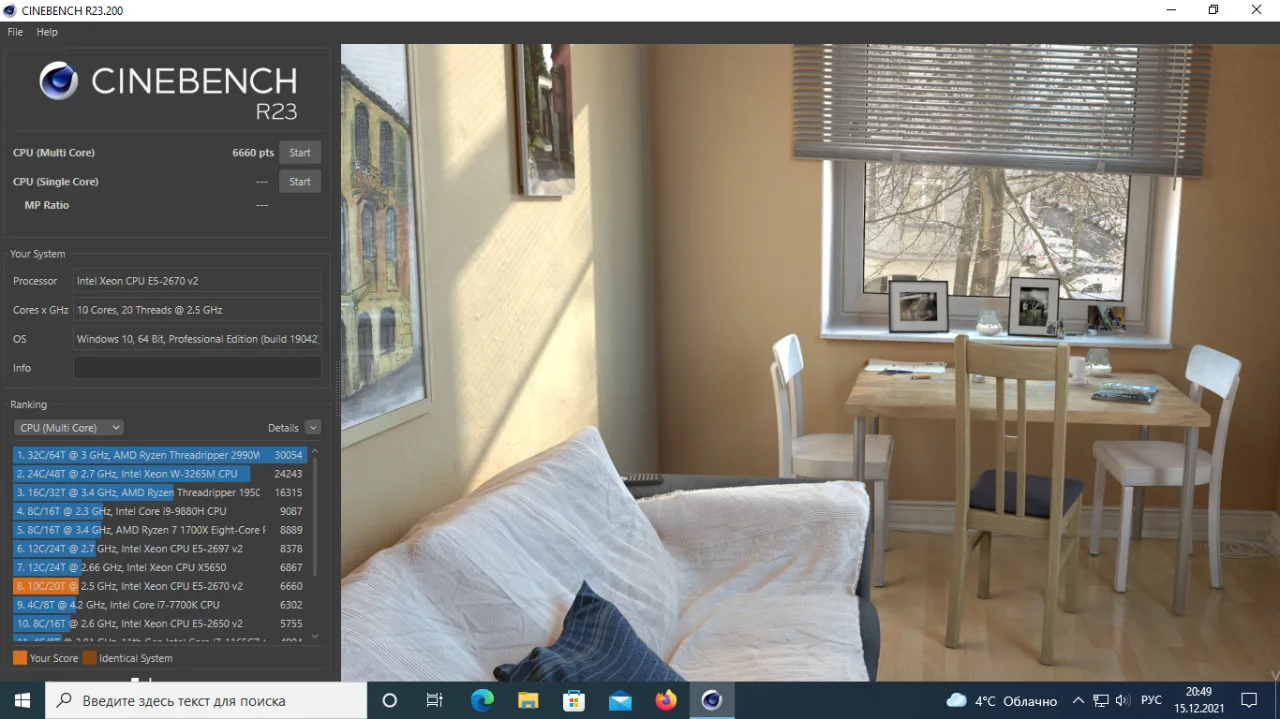Select the Cores x GHz field

click(x=197, y=310)
